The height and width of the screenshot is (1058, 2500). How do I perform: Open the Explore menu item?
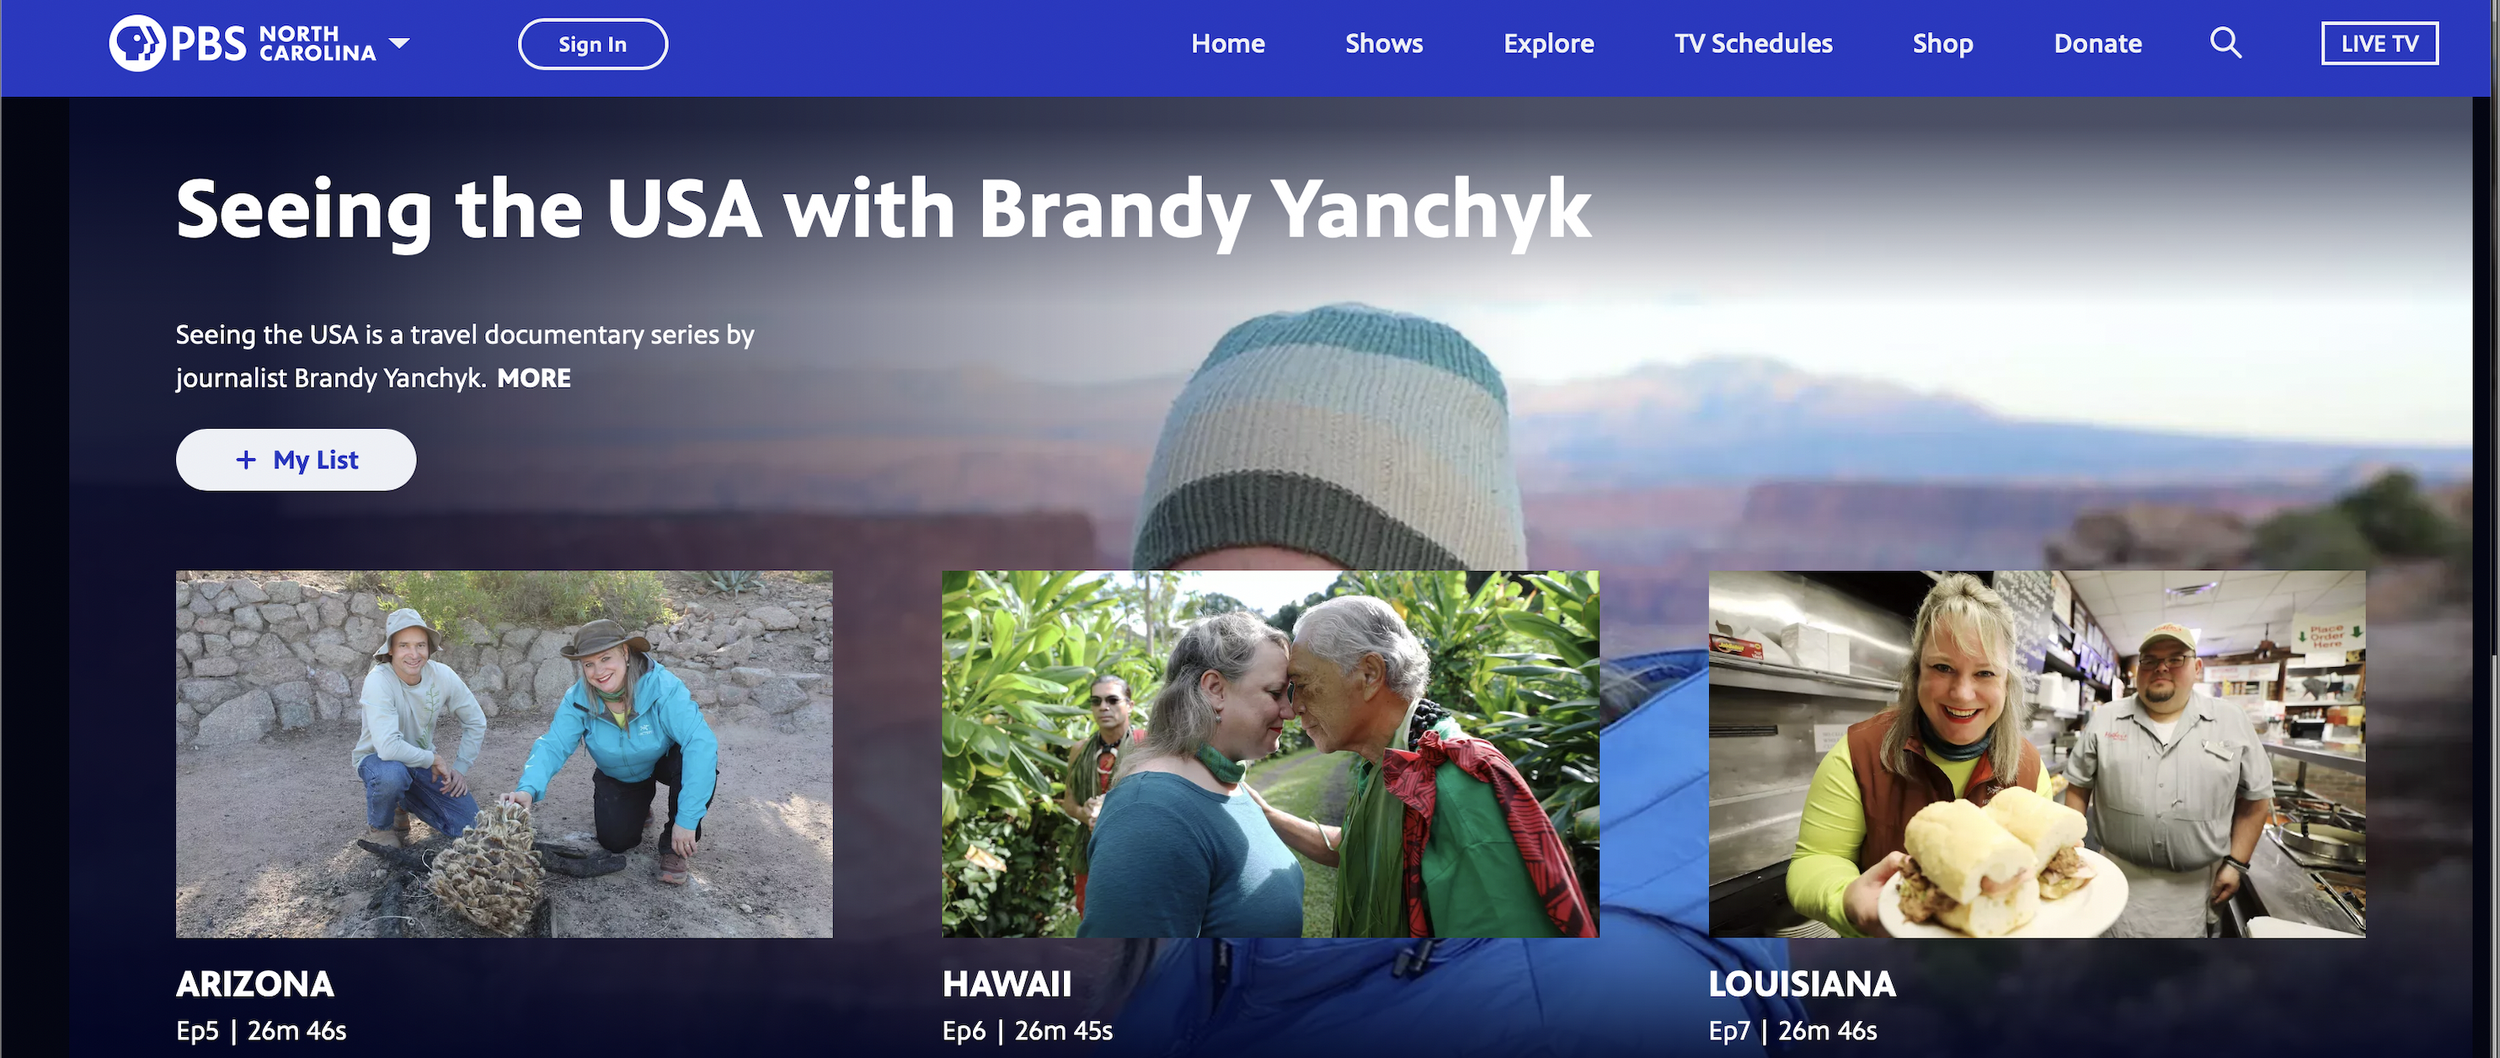click(1549, 44)
